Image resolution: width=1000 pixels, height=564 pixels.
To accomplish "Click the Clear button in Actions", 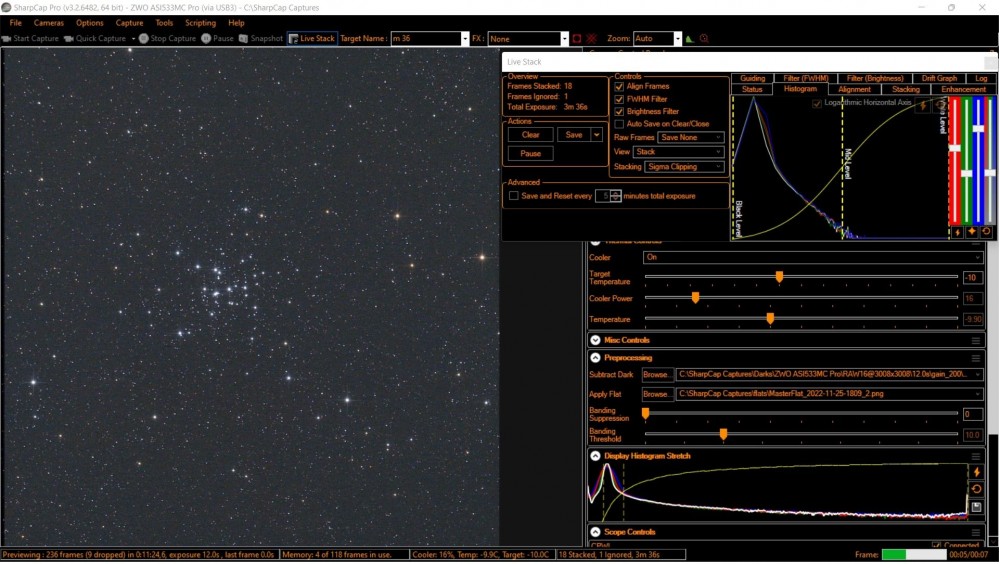I will tap(531, 135).
